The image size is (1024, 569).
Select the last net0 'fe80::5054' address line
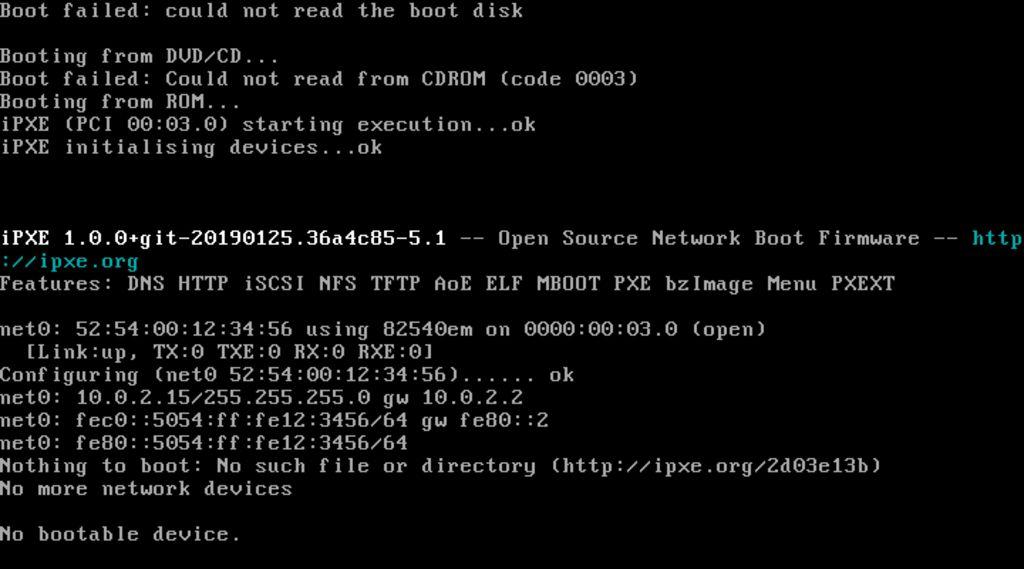(x=204, y=443)
